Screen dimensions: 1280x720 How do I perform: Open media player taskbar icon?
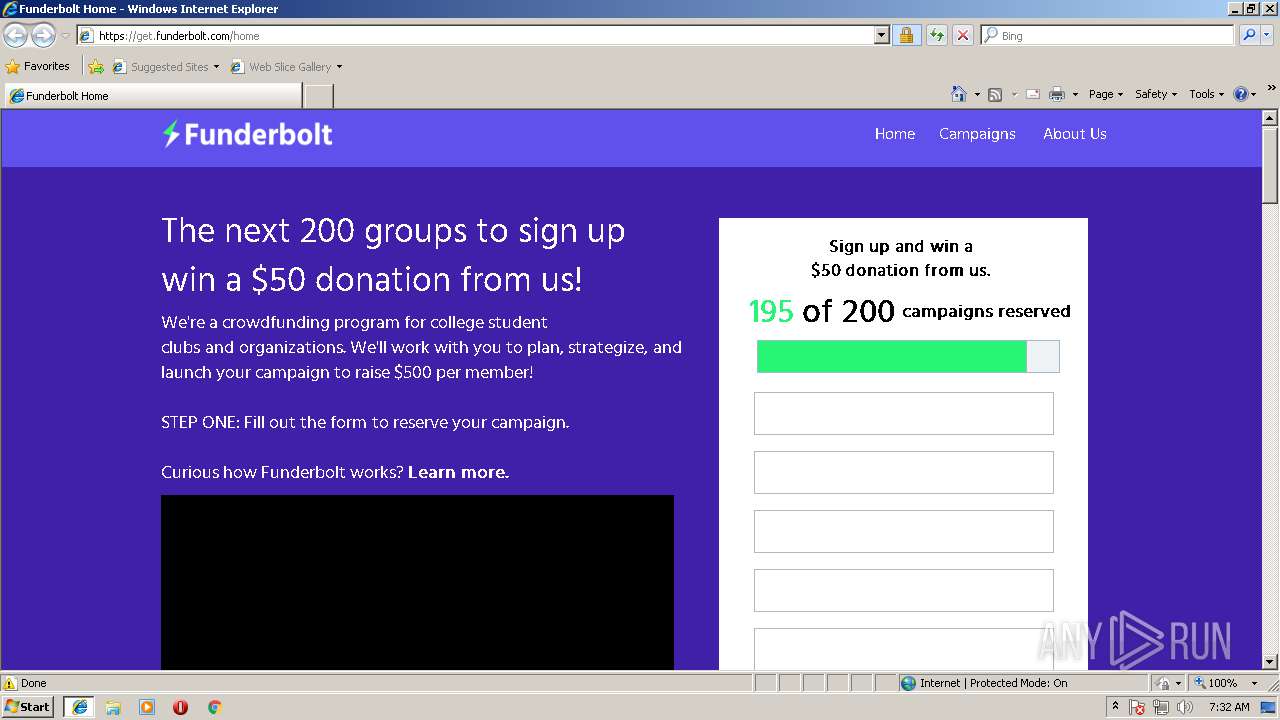(147, 707)
